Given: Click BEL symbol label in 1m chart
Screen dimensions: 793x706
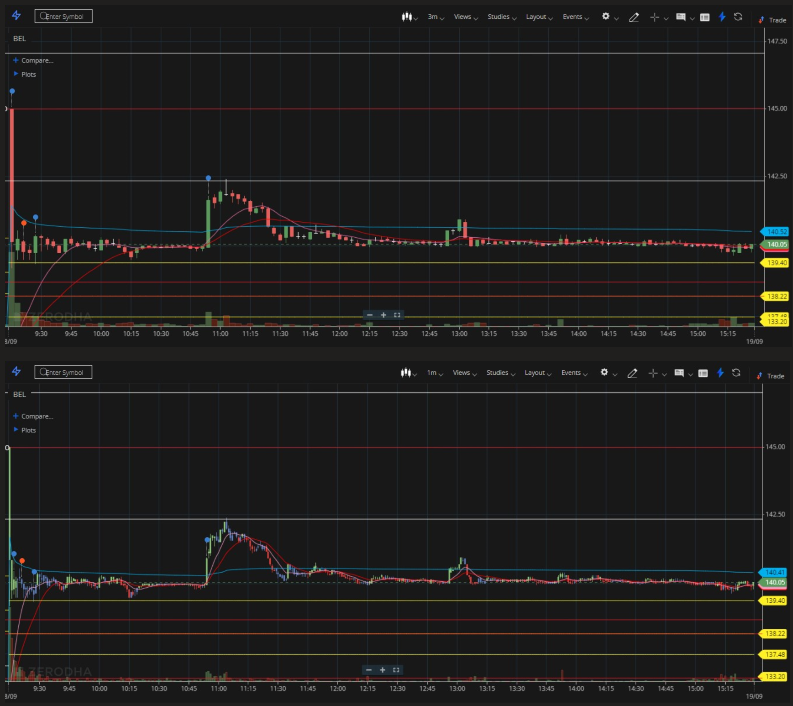Looking at the screenshot, I should point(19,394).
